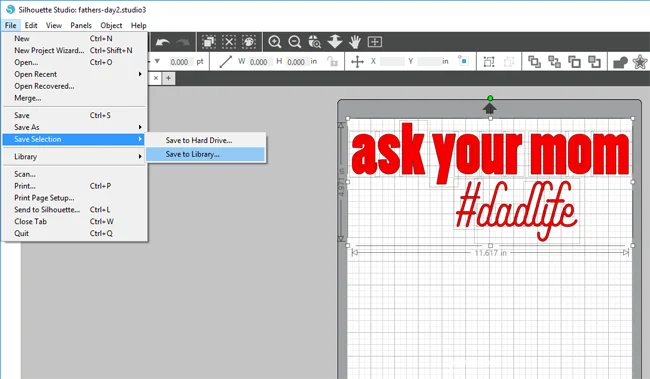This screenshot has width=650, height=379.
Task: Open the View menu
Action: (54, 25)
